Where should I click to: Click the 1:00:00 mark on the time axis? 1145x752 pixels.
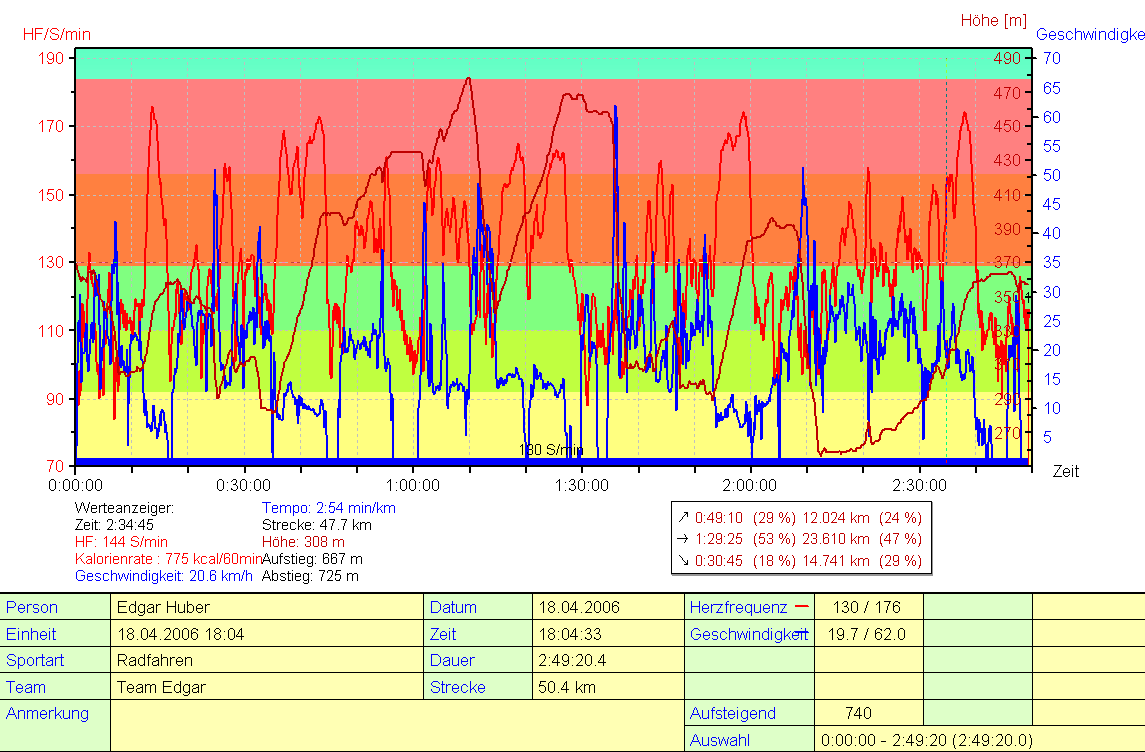[413, 486]
